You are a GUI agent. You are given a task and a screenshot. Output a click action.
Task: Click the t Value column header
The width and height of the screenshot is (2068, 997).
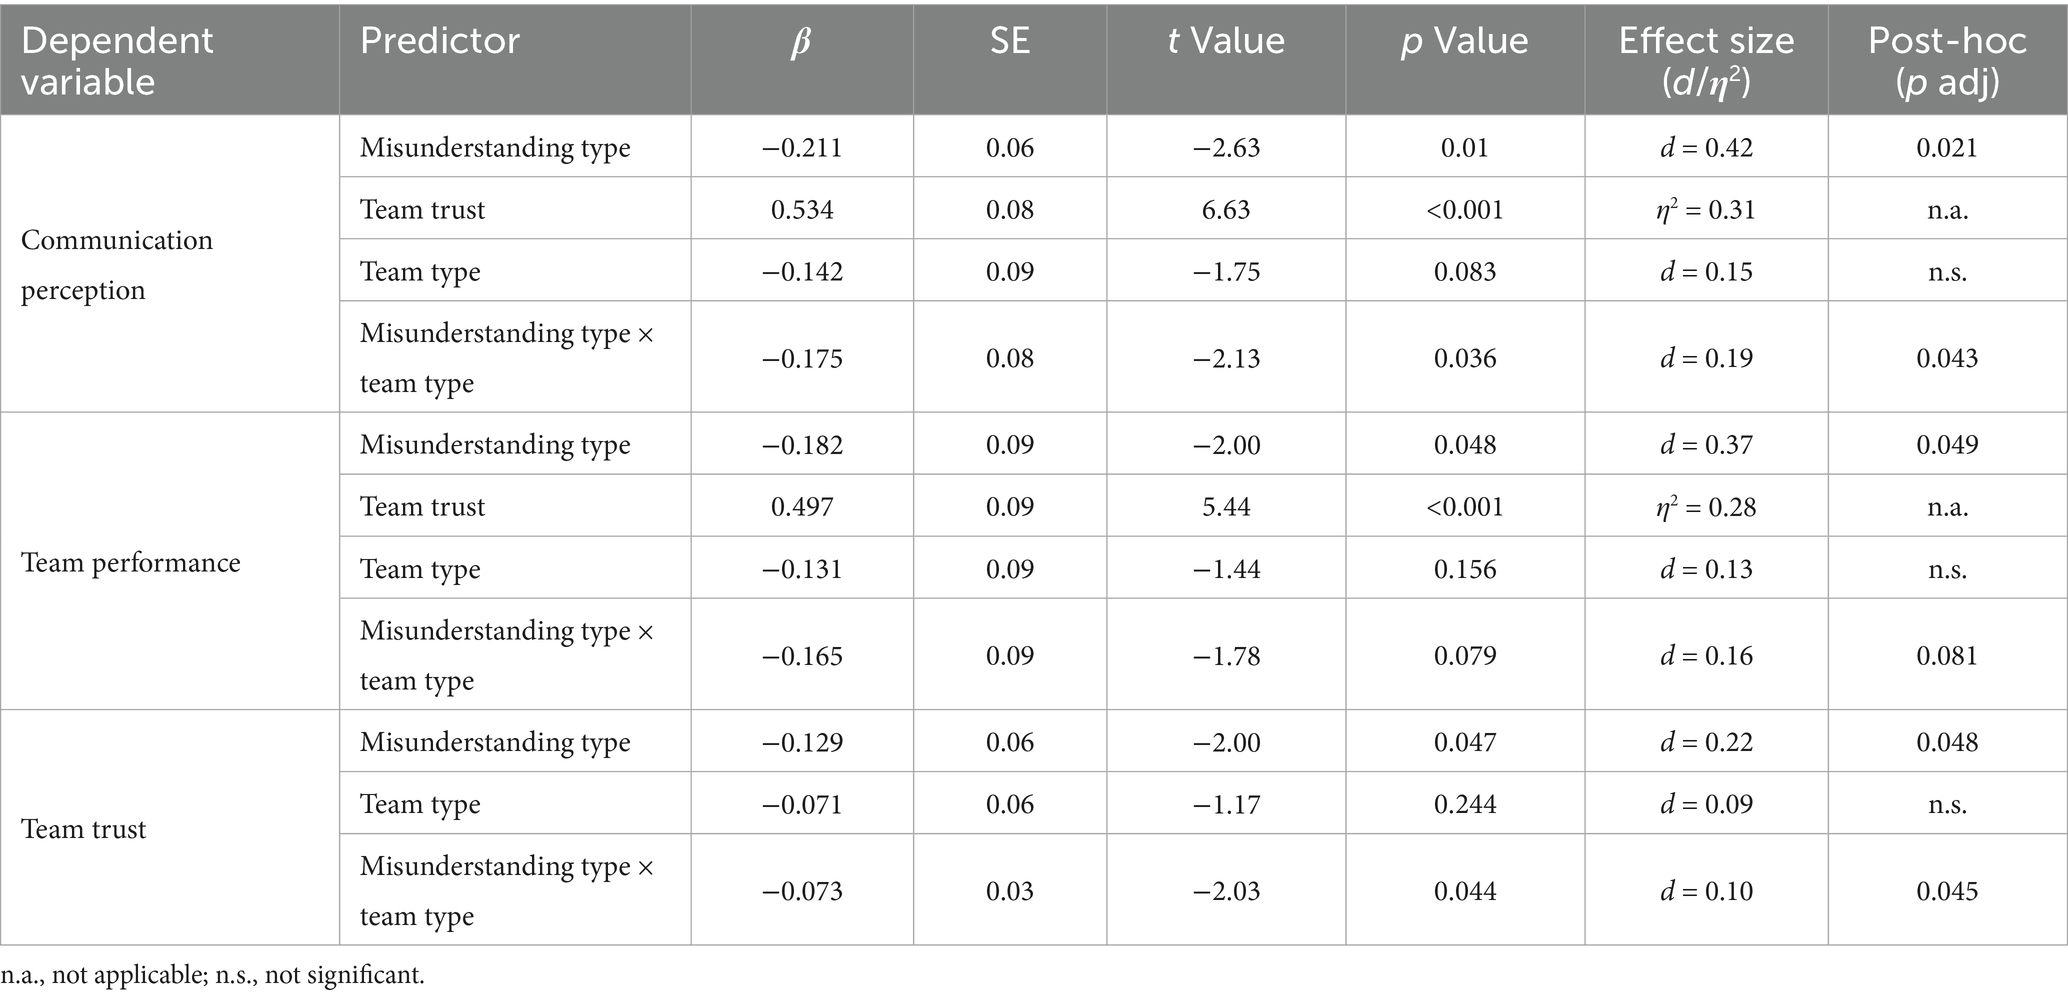(1225, 41)
